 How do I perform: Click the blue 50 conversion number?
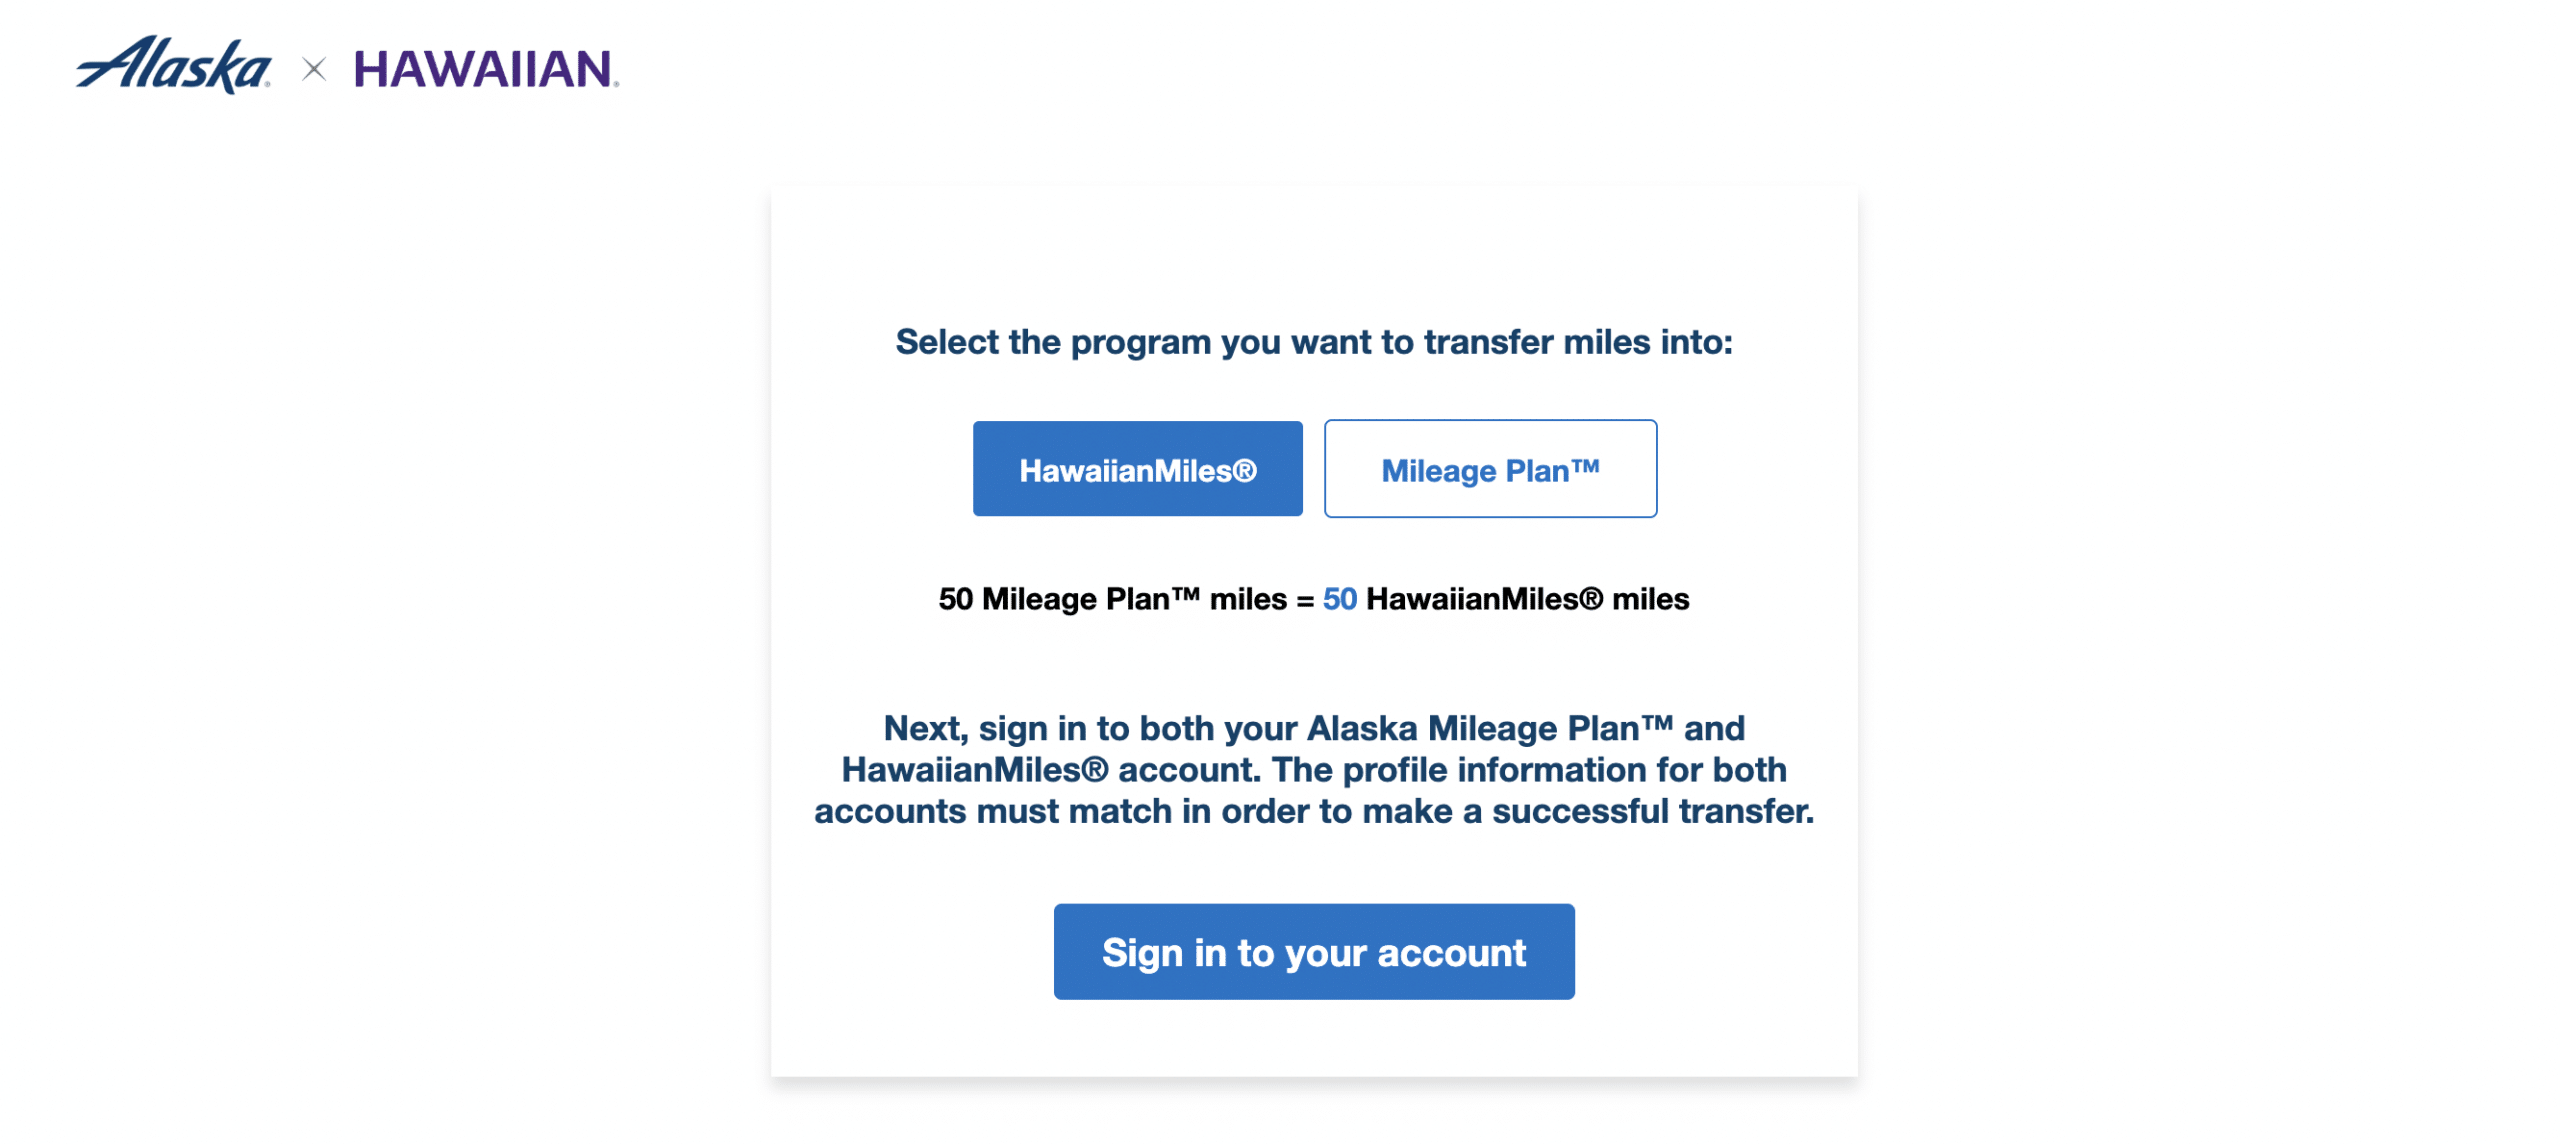[x=1339, y=599]
